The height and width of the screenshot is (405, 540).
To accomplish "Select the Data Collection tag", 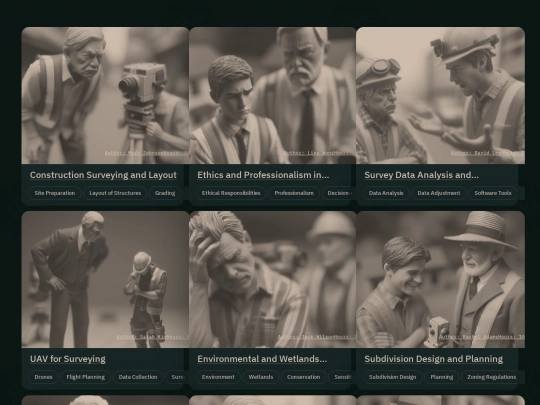I will 138,377.
